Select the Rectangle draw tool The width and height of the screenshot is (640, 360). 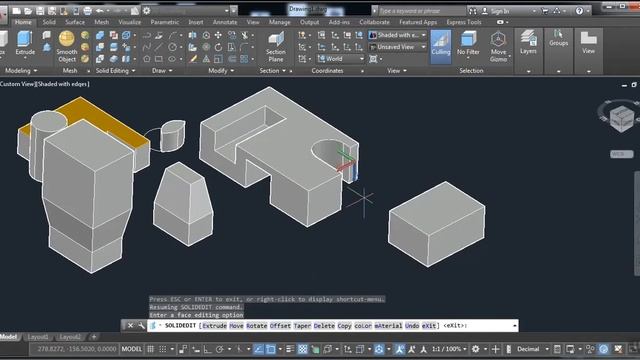click(159, 59)
